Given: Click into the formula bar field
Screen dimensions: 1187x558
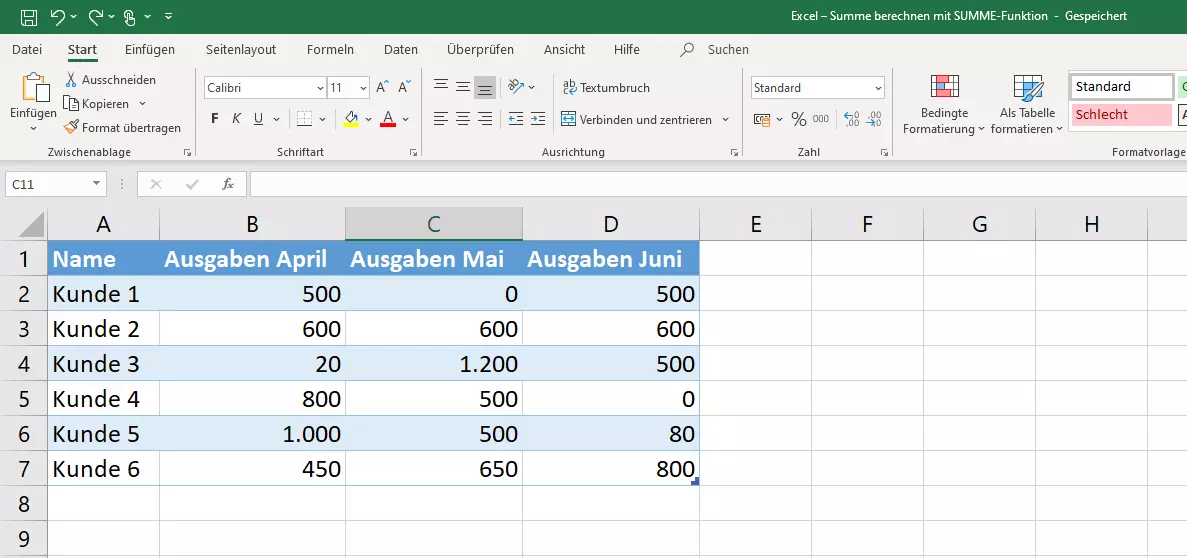Looking at the screenshot, I should click(x=718, y=184).
